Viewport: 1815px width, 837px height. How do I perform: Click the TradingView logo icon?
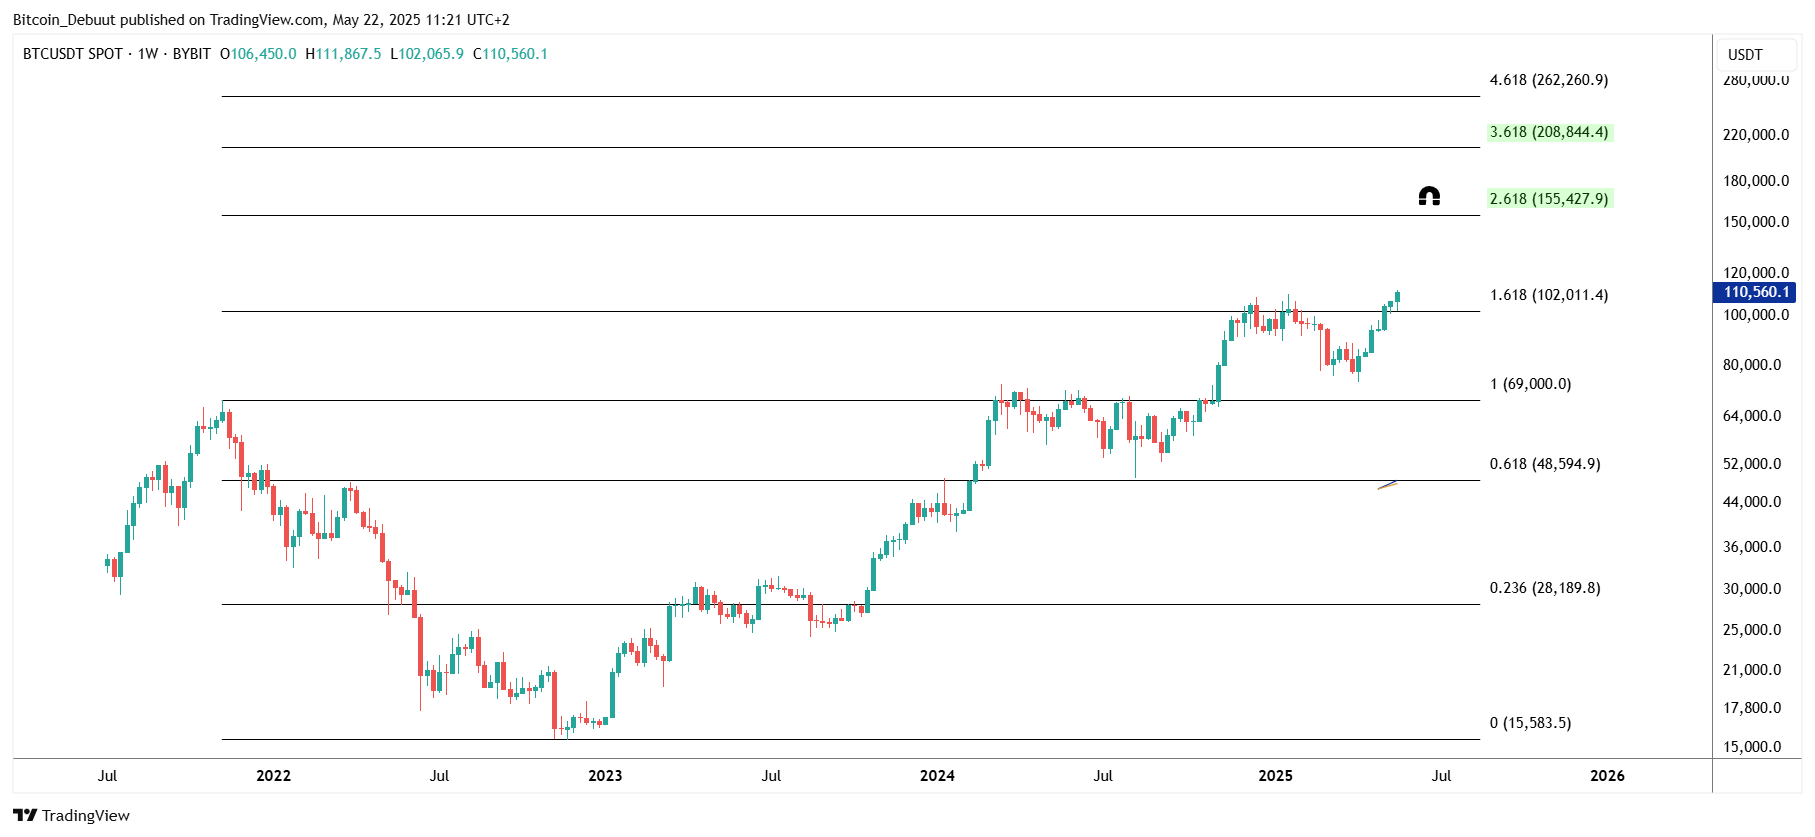point(25,815)
